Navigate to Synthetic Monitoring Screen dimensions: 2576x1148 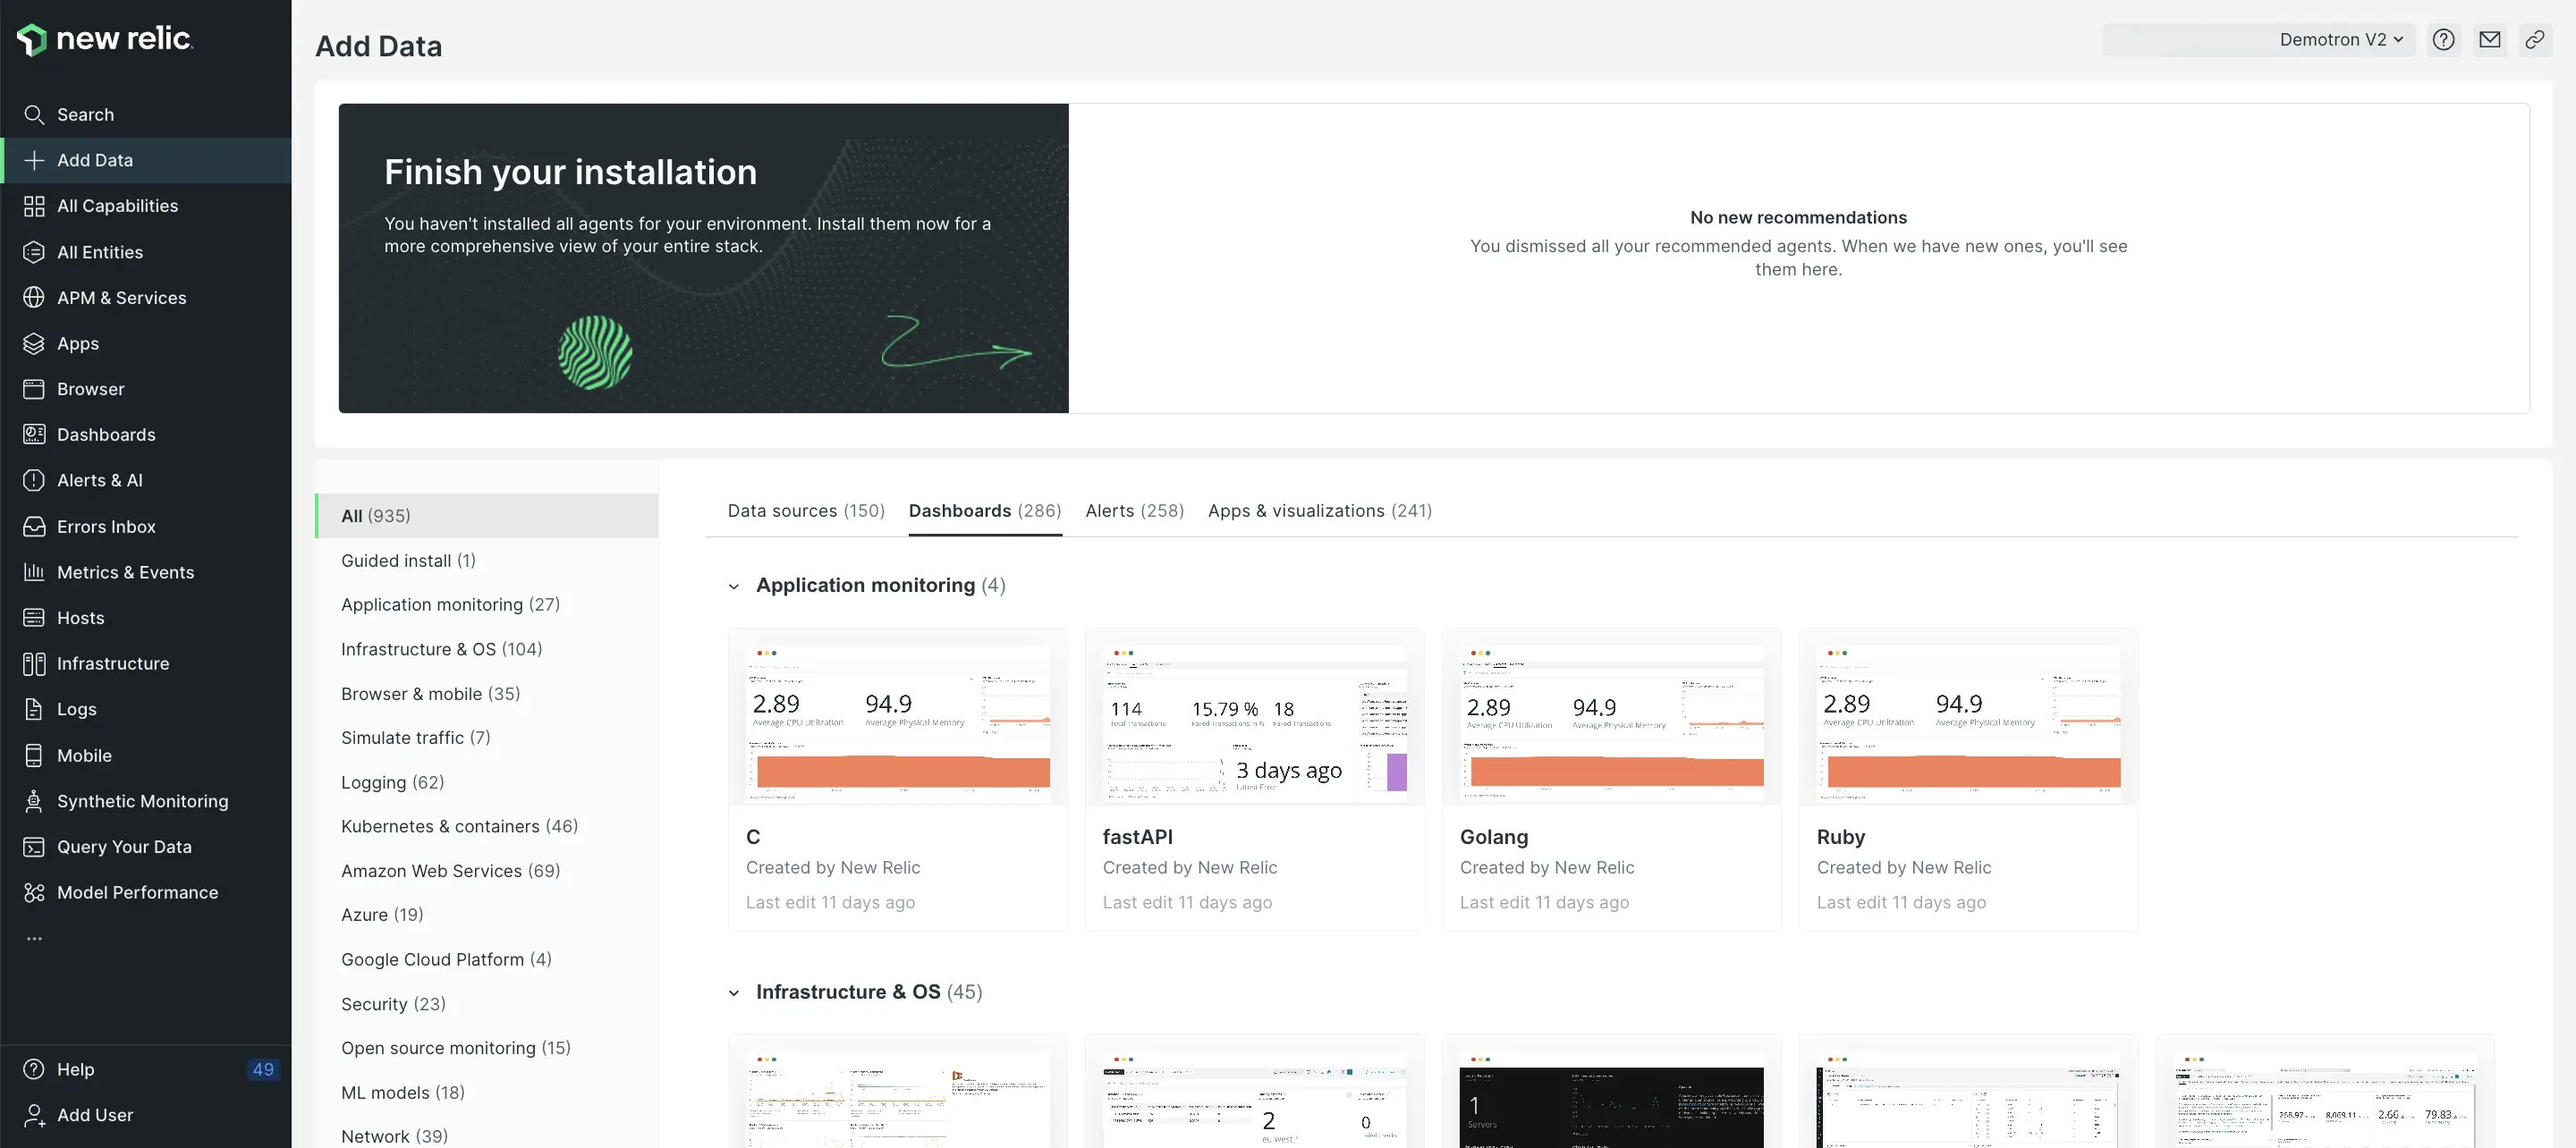[x=141, y=803]
